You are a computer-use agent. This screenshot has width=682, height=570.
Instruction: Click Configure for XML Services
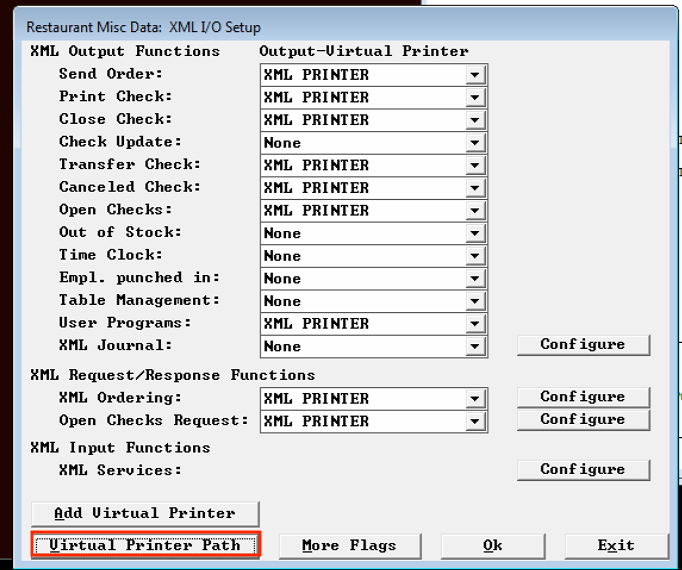coord(583,470)
